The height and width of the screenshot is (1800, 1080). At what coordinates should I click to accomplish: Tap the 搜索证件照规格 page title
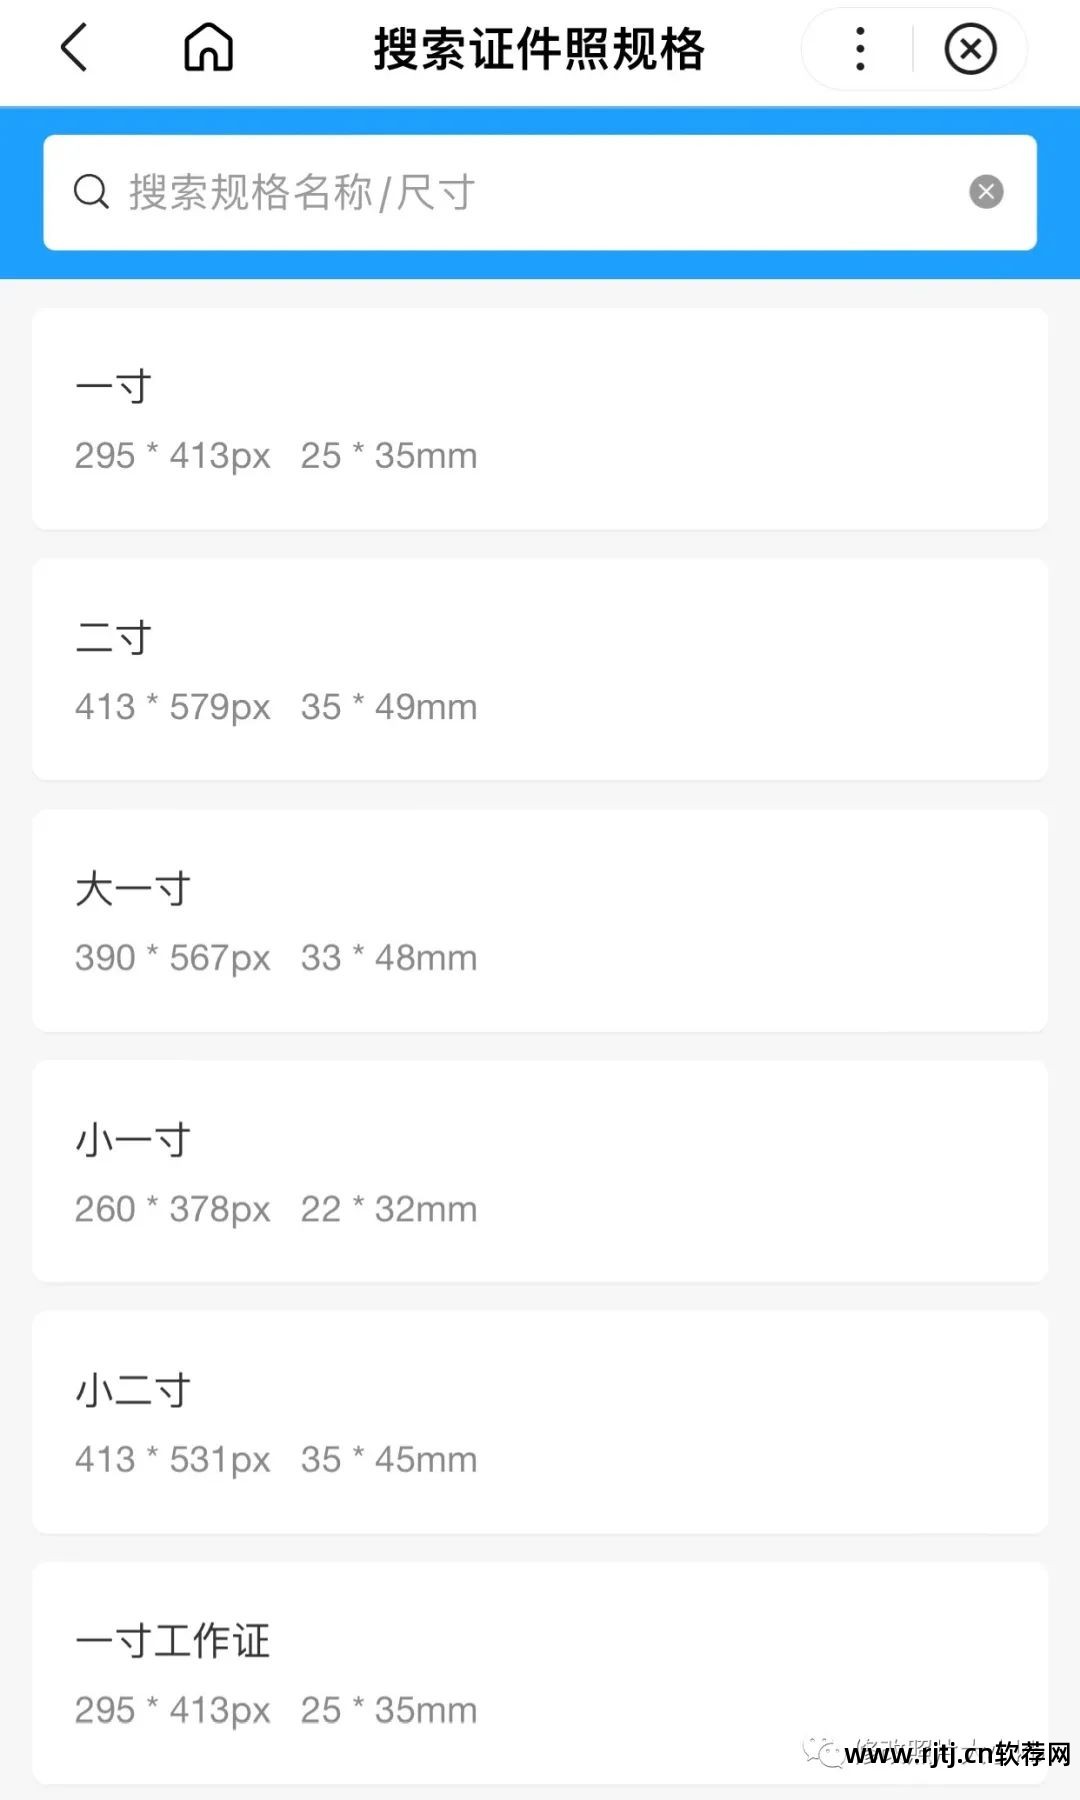tap(539, 49)
